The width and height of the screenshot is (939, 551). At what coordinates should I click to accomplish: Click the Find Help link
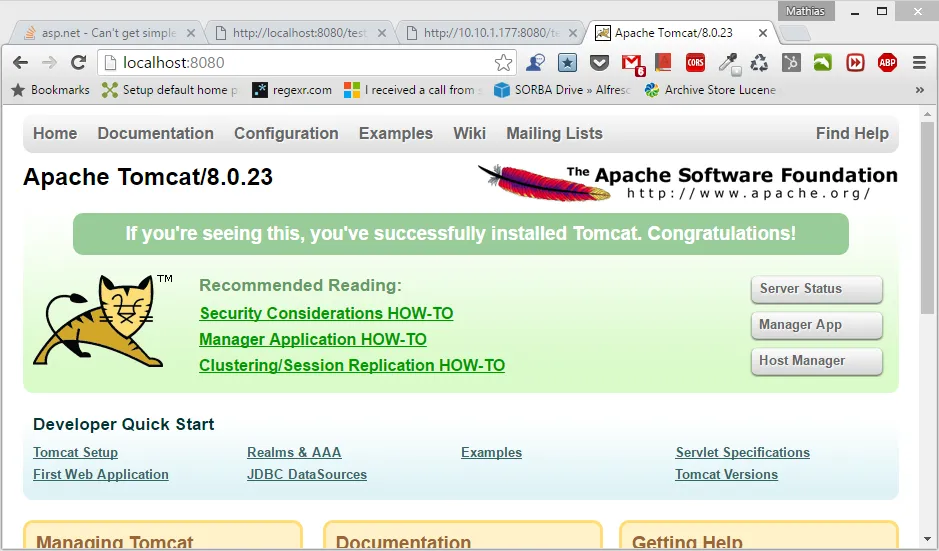click(852, 134)
